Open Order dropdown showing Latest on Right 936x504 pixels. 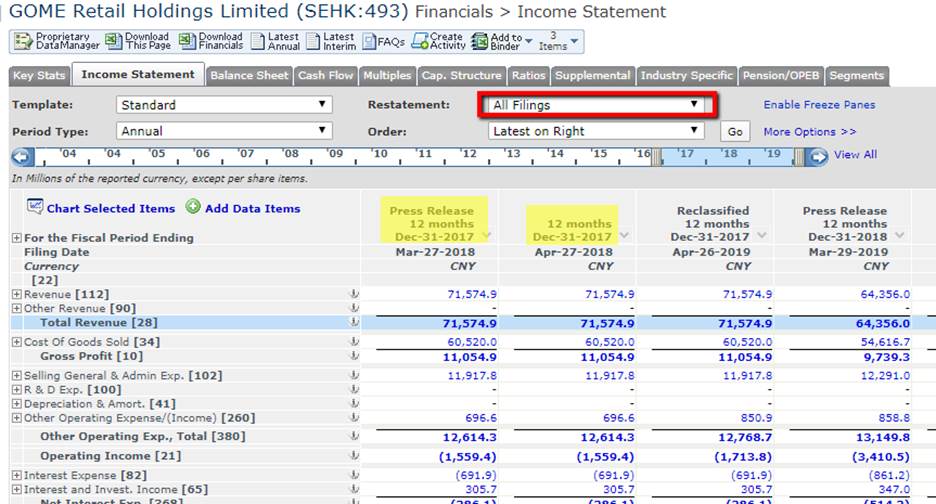(x=596, y=131)
